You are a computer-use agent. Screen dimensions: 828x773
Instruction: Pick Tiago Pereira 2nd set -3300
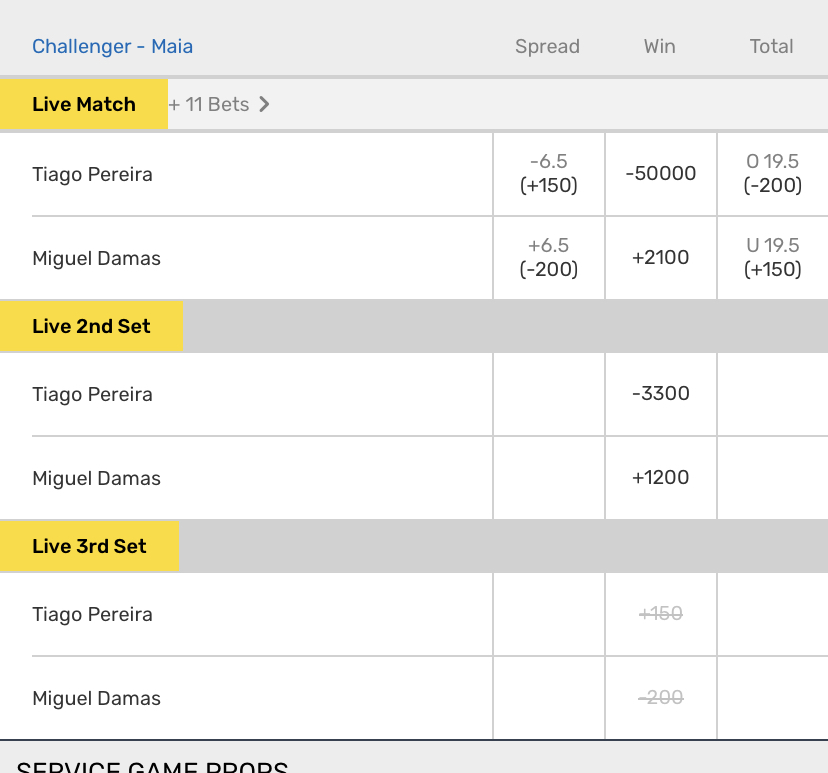660,393
